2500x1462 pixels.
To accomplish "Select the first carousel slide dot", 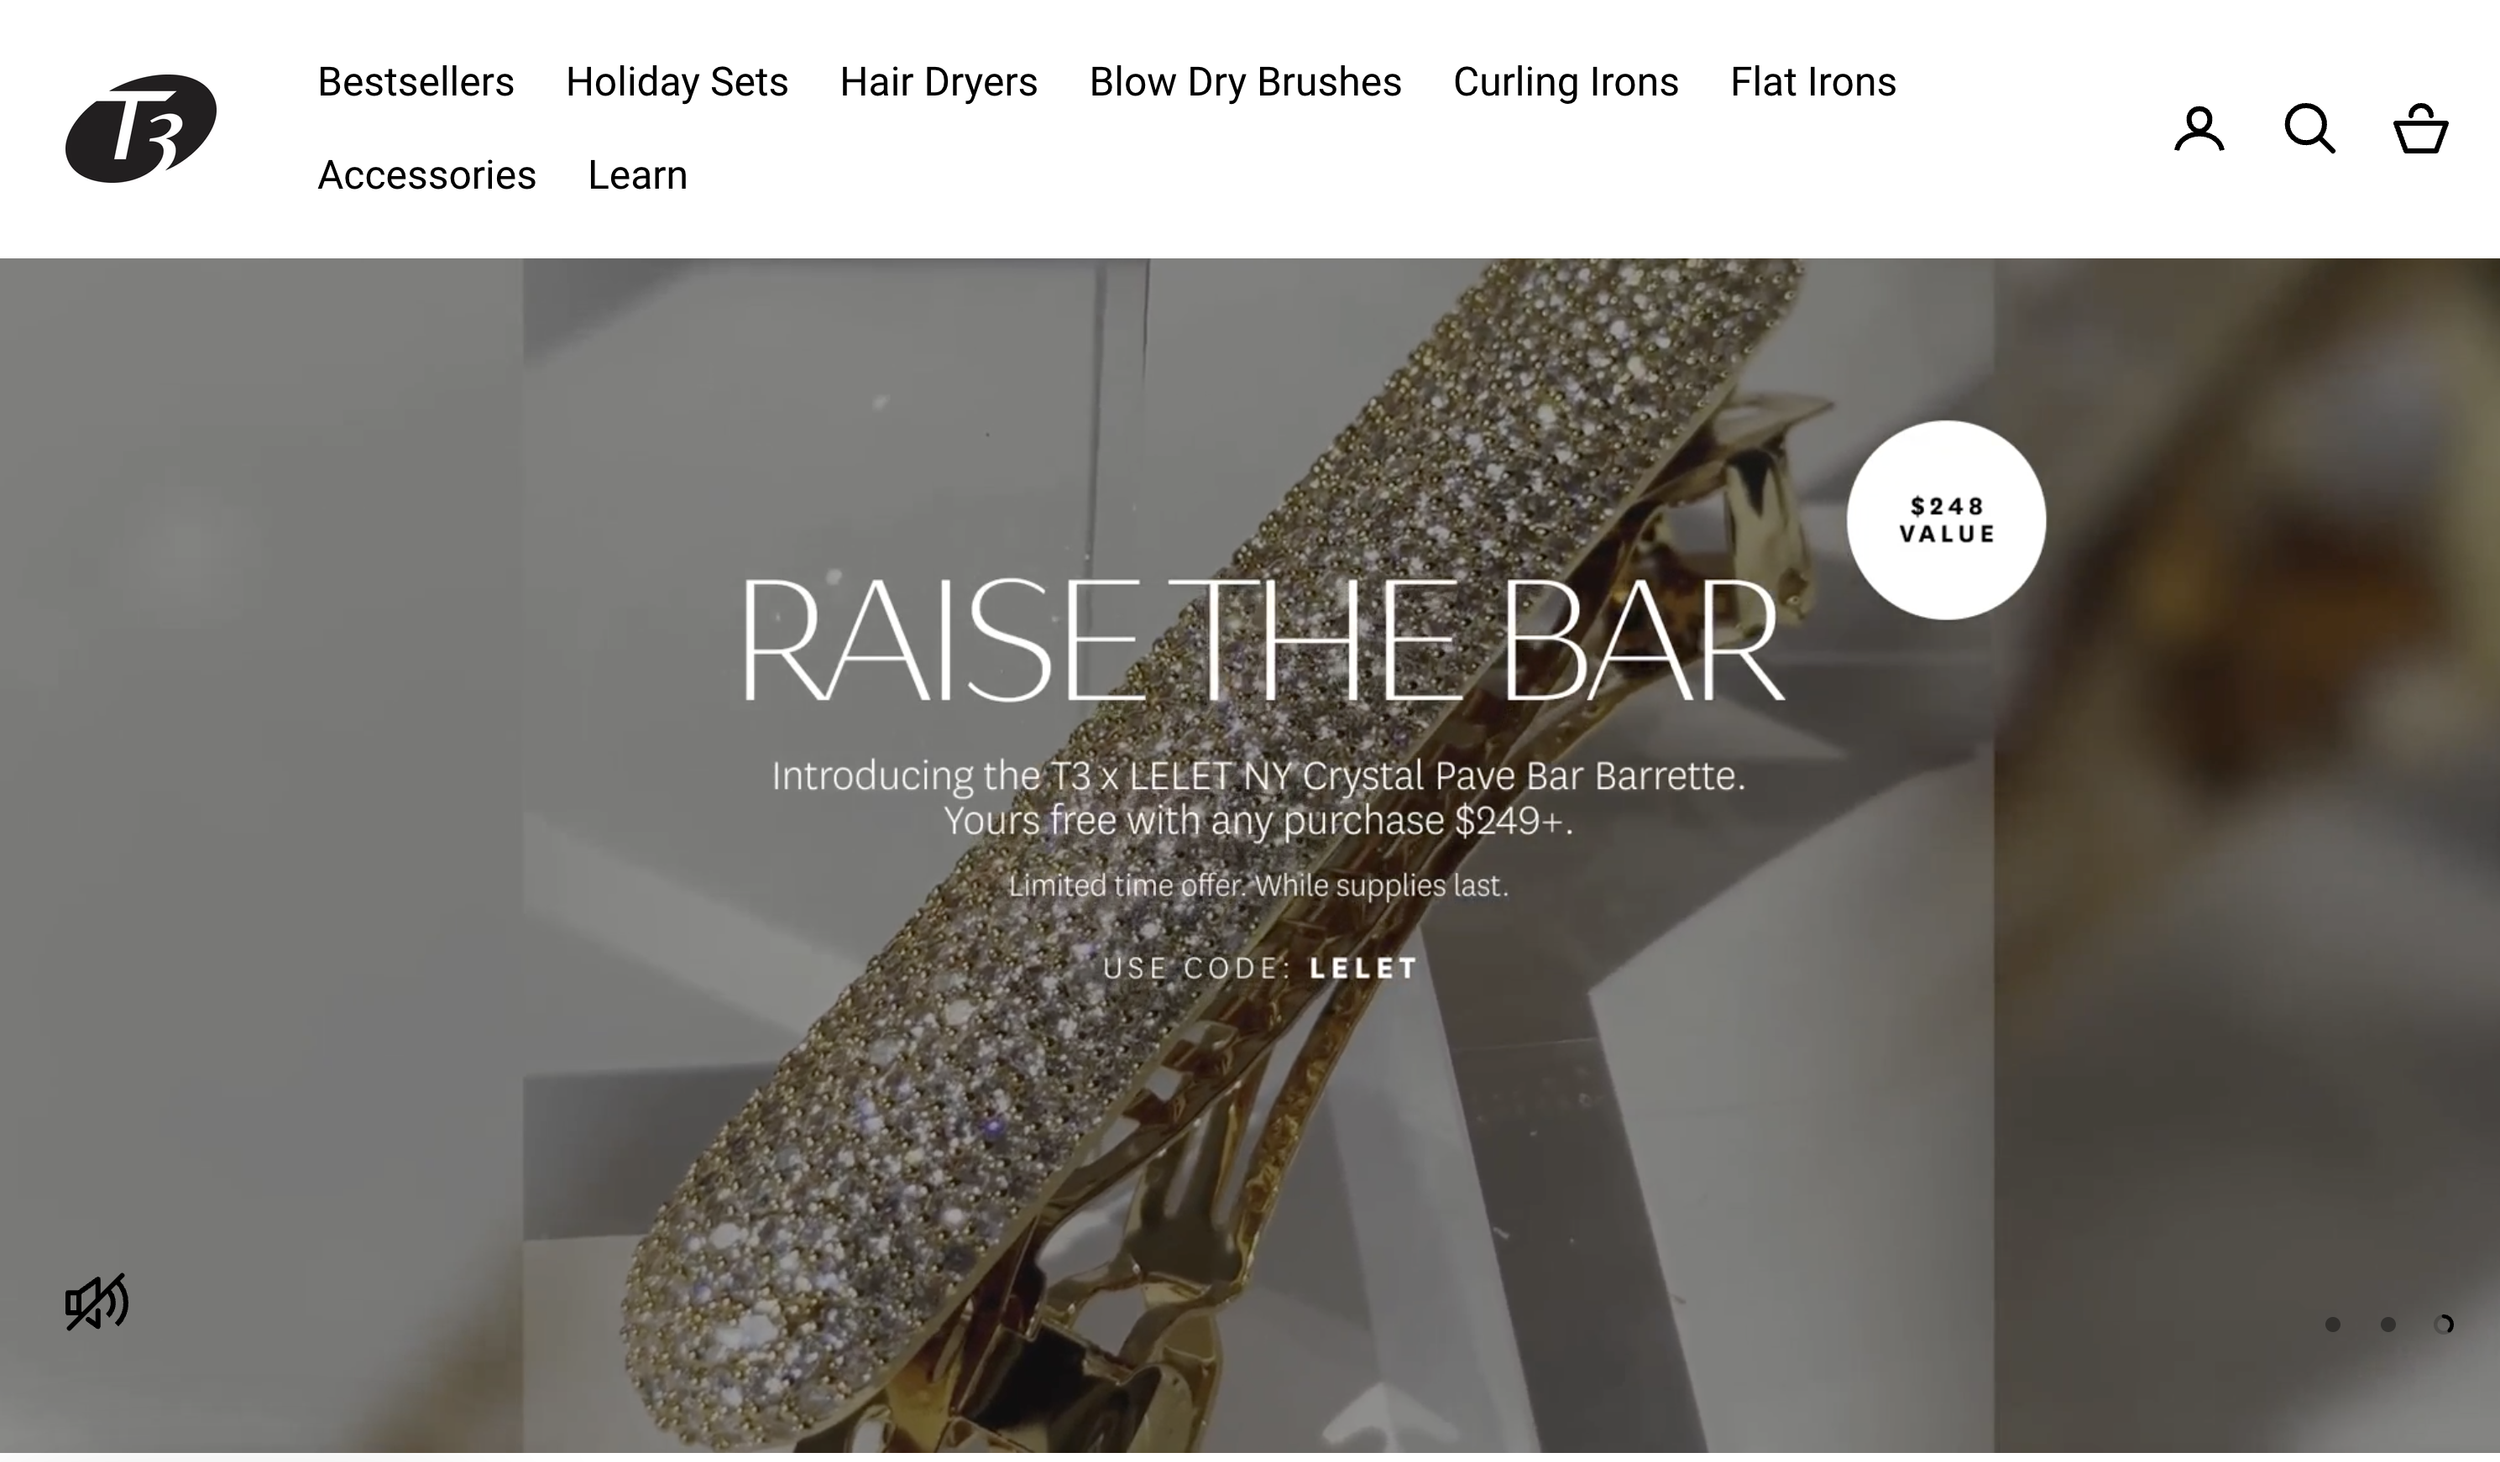I will pyautogui.click(x=2333, y=1324).
